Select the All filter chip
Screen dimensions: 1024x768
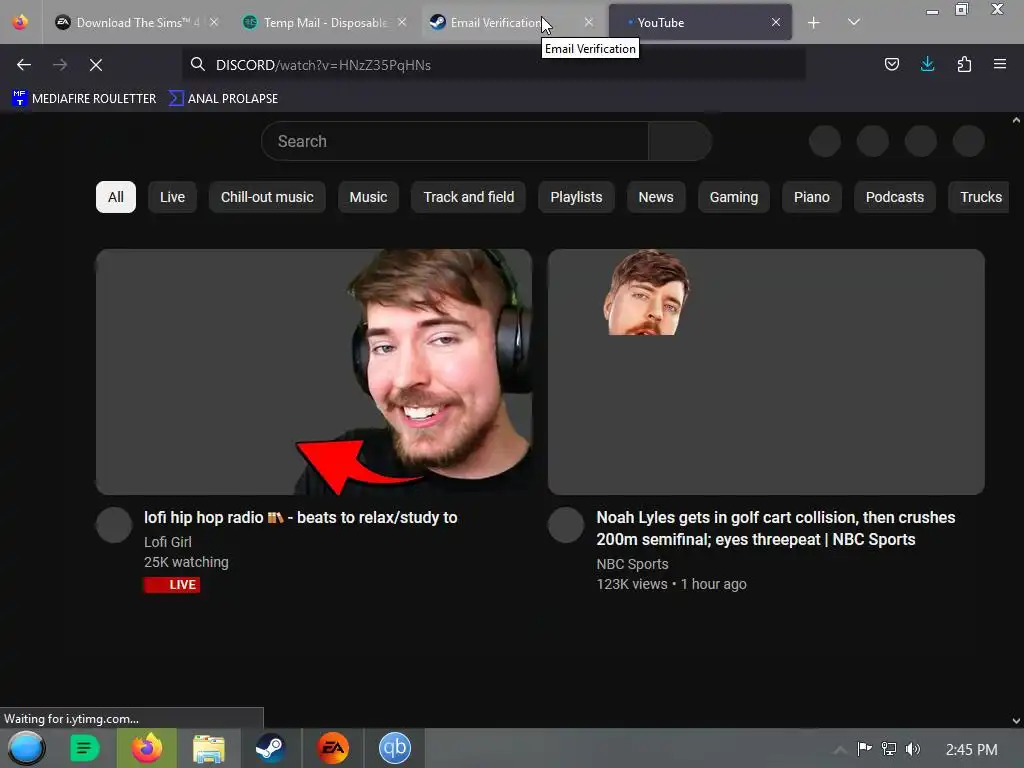(116, 197)
